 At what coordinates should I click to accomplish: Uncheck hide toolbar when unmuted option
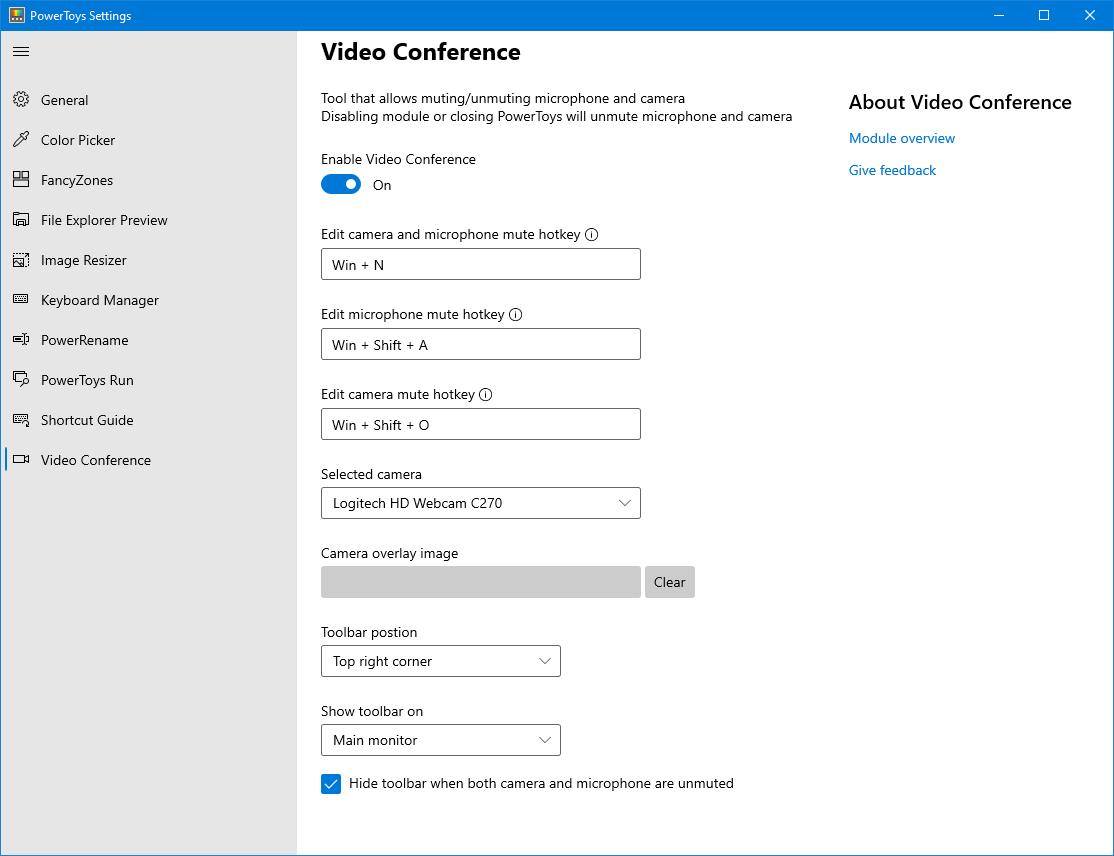pyautogui.click(x=331, y=784)
